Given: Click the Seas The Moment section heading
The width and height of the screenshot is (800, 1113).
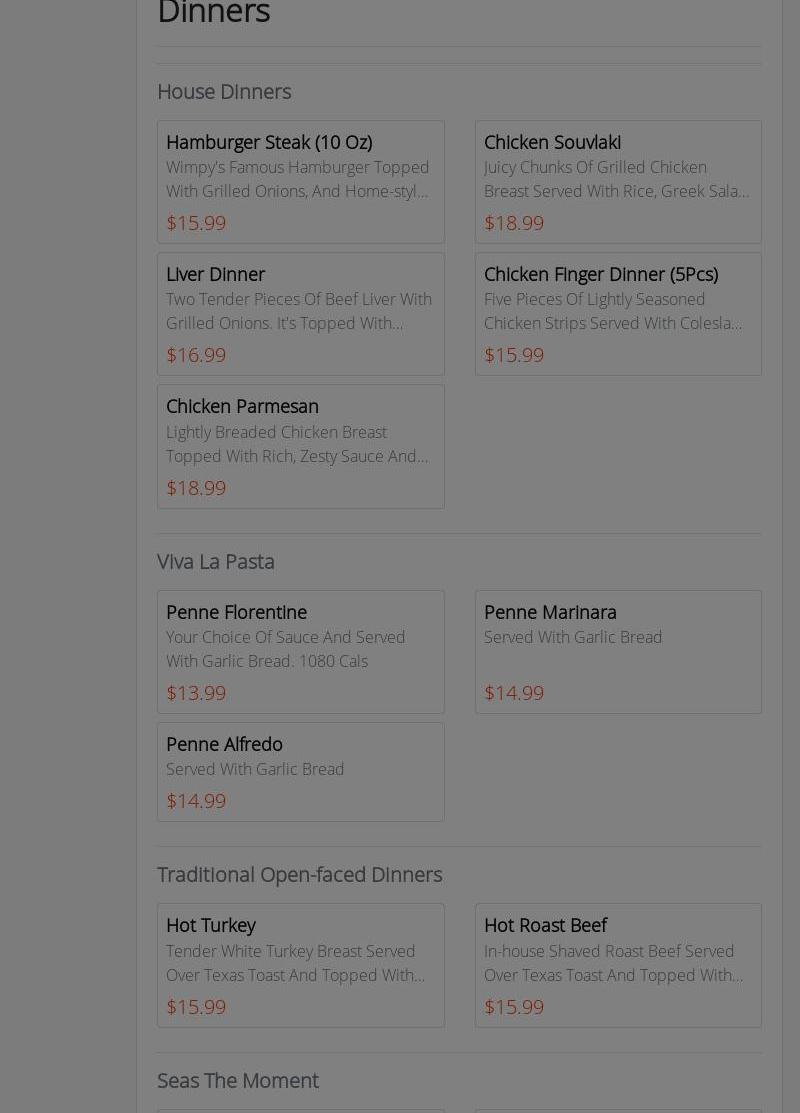Looking at the screenshot, I should pyautogui.click(x=238, y=1080).
